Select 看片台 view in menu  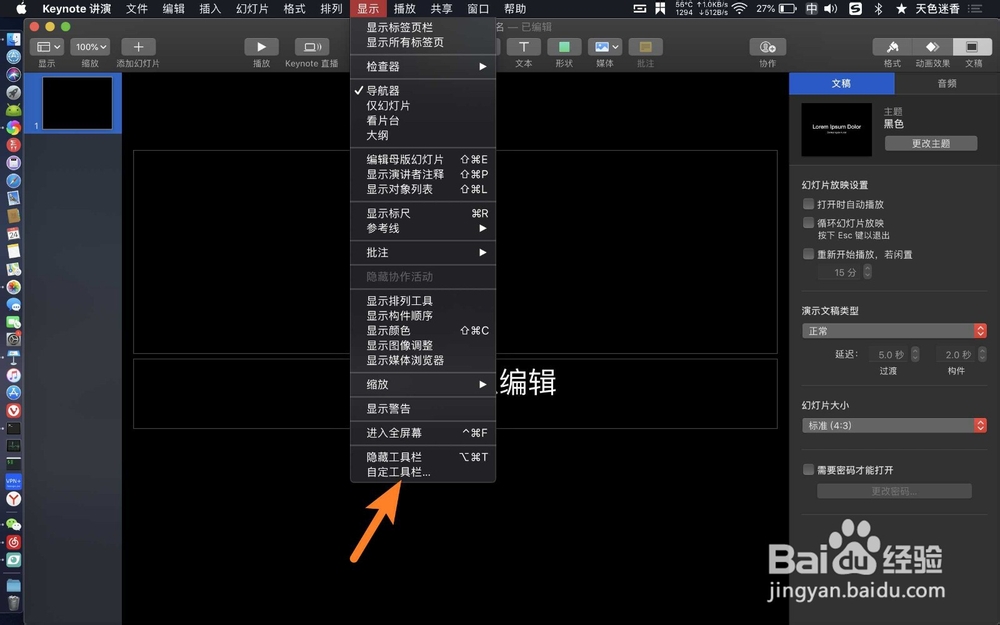click(423, 121)
